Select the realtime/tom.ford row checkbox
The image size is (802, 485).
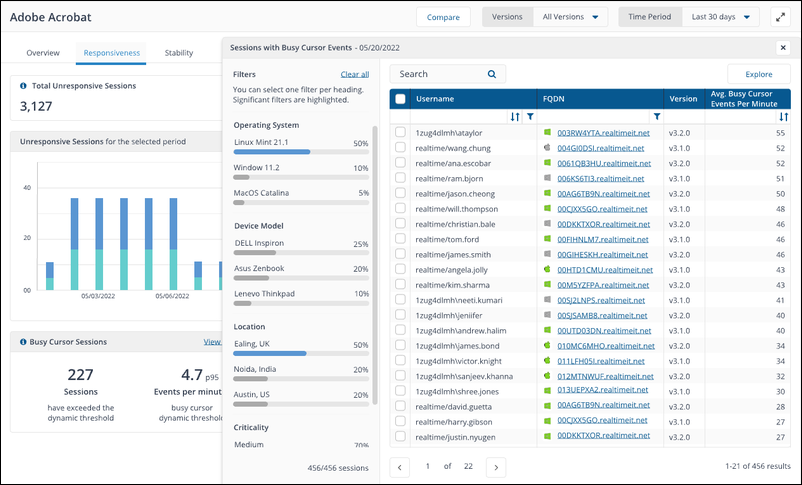click(x=401, y=239)
